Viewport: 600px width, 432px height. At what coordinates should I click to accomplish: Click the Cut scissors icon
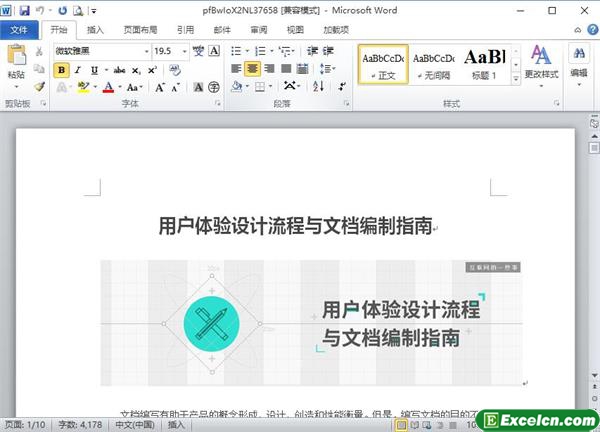coord(39,51)
